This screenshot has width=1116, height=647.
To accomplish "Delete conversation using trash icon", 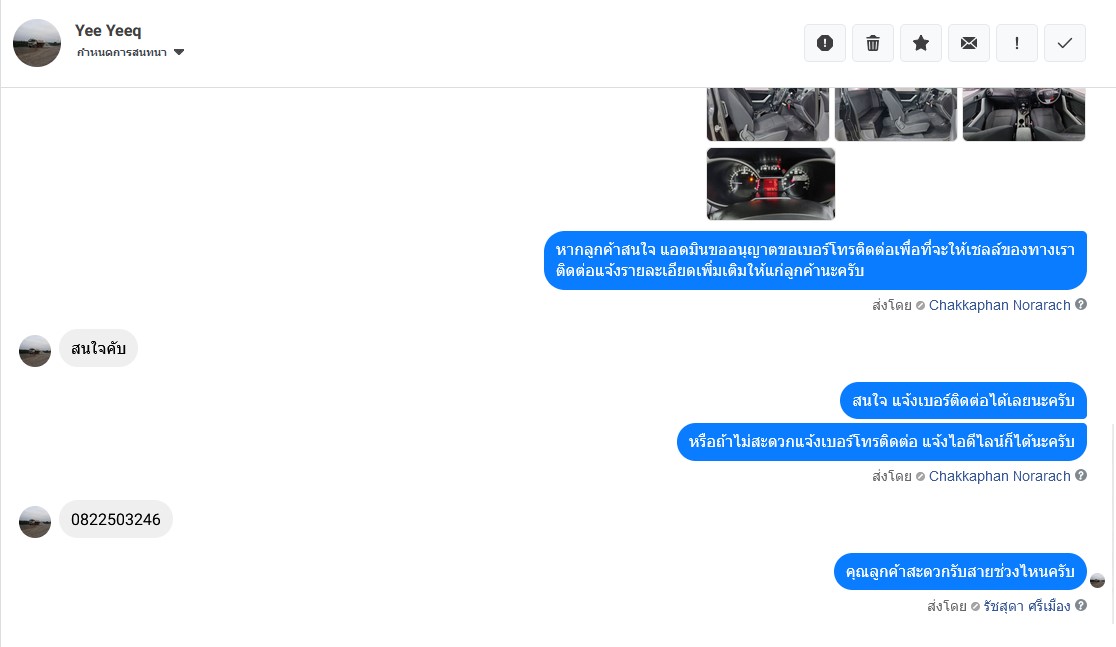I will (x=873, y=43).
